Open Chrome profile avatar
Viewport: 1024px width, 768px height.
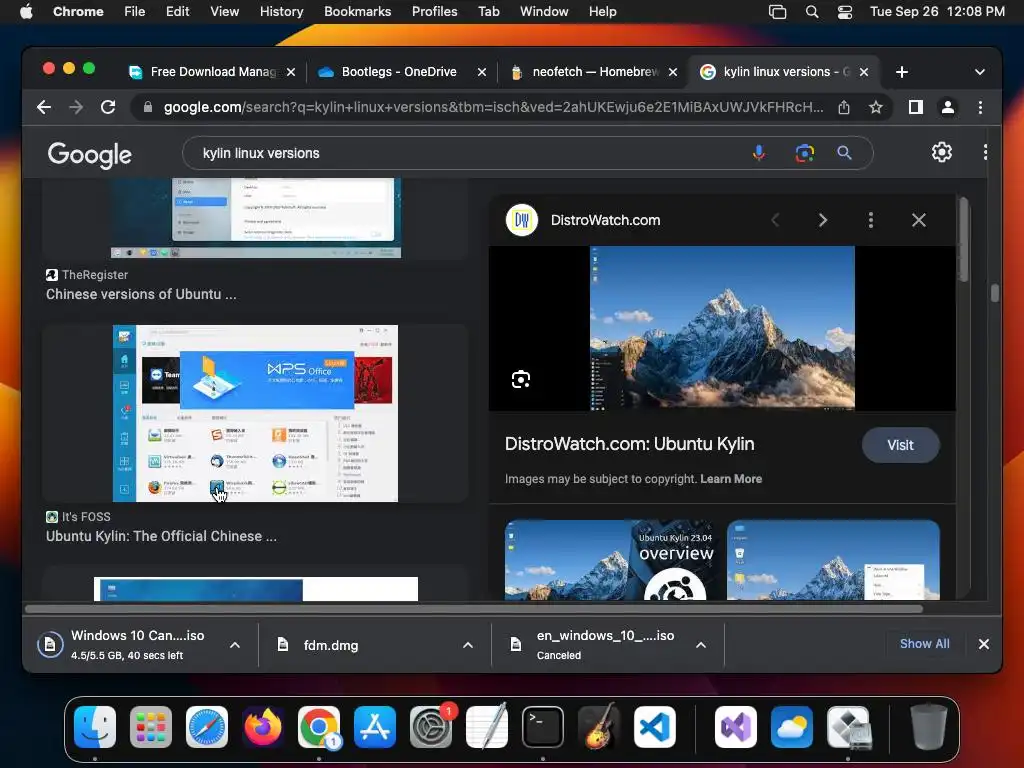948,107
